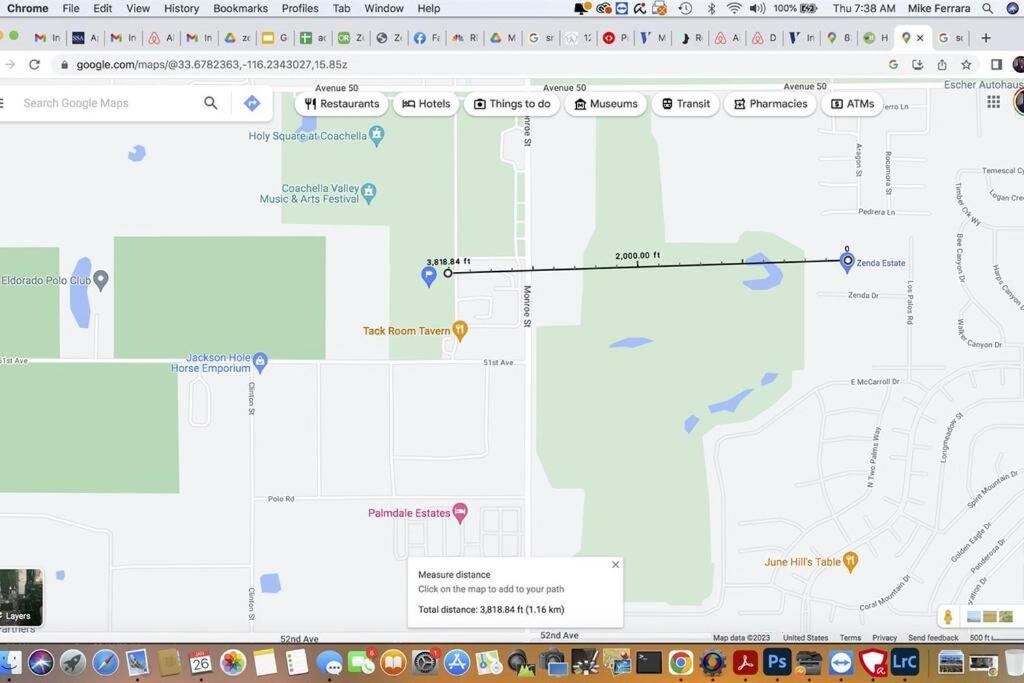Select the Pharmacies chip

[x=771, y=104]
